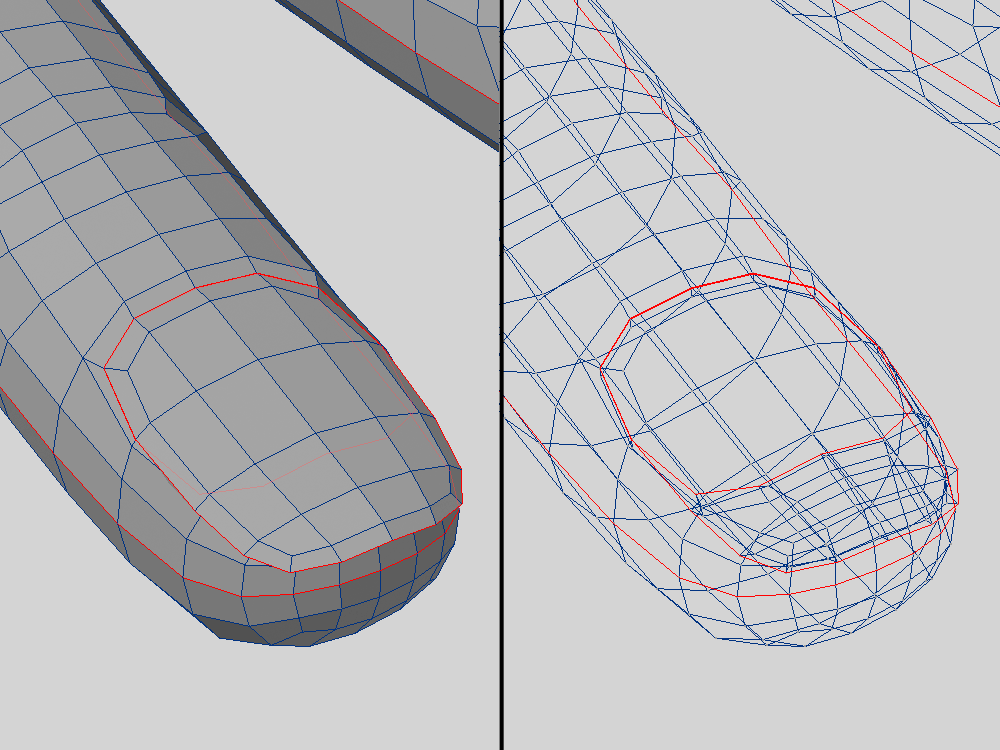Click the top vertex of the wireframe nail loop
Screen dimensions: 1000x750
pos(752,274)
